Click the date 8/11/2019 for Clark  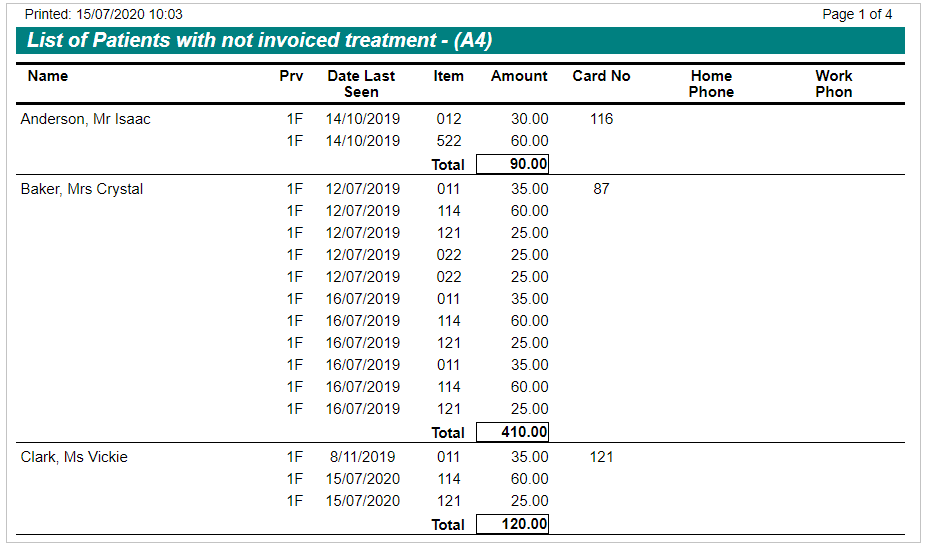362,457
